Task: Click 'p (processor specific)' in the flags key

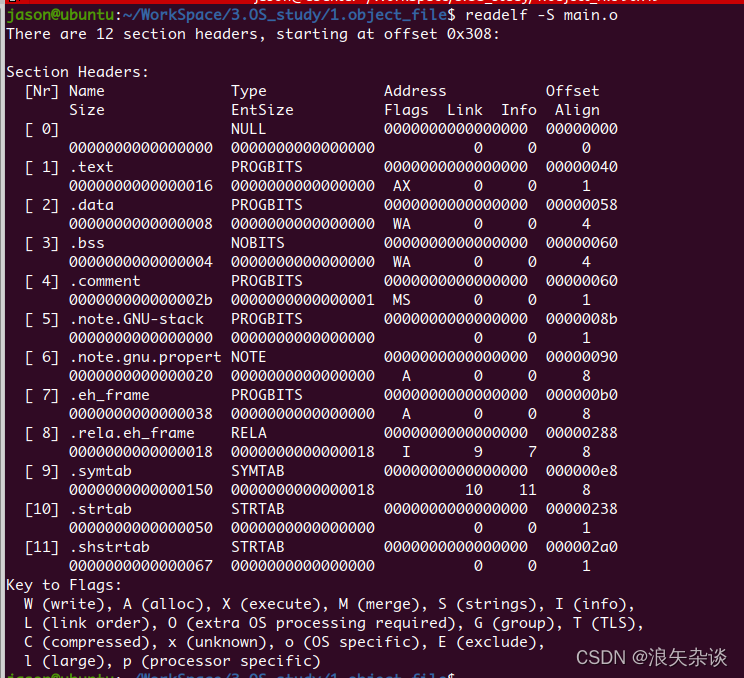Action: tap(222, 661)
